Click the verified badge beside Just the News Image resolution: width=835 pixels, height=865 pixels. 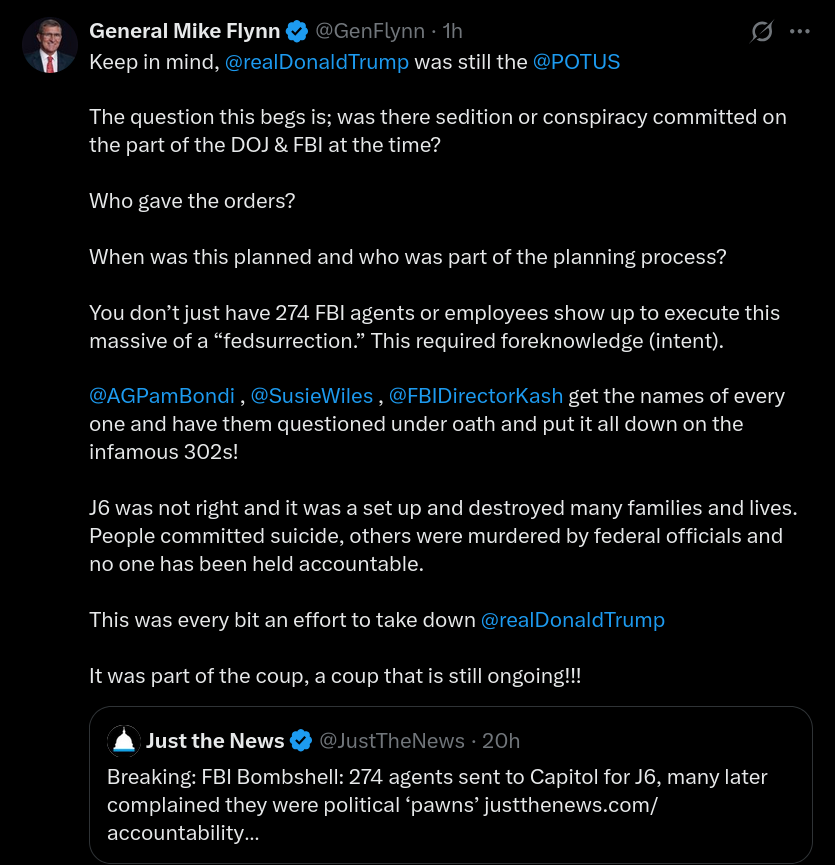tap(301, 741)
